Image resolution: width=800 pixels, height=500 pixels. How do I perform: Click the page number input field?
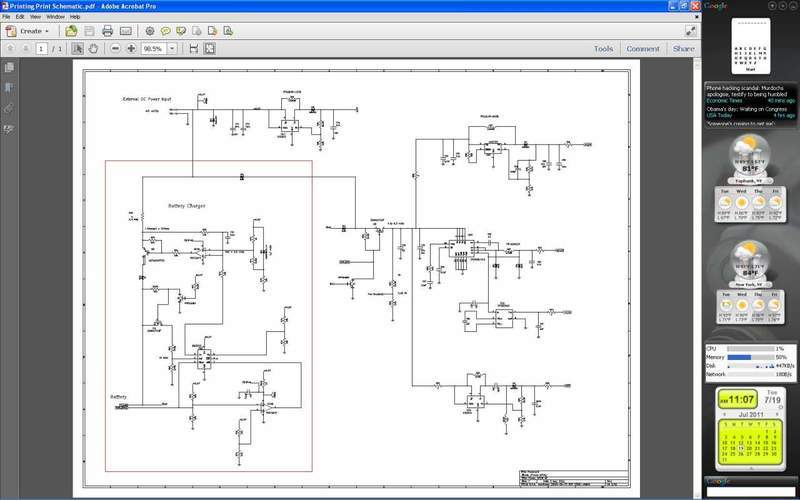42,48
